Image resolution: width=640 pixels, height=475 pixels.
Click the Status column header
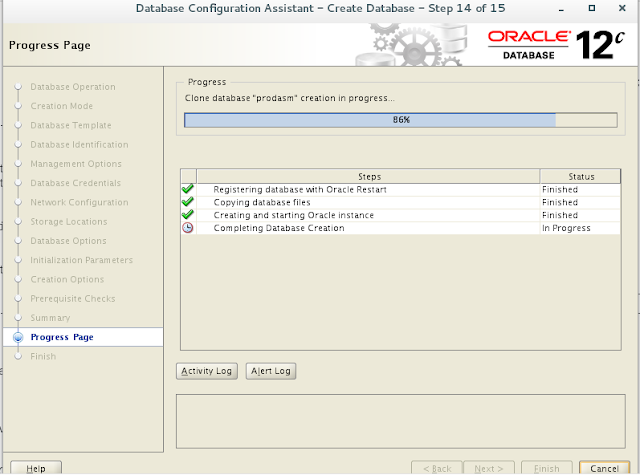click(x=580, y=176)
